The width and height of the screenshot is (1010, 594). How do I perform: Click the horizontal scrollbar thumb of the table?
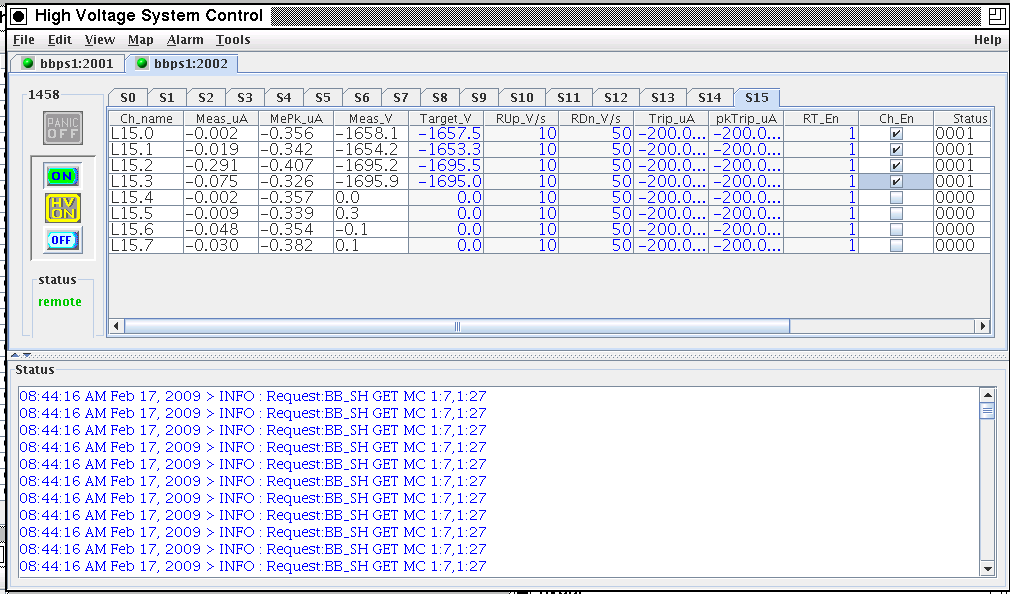[x=457, y=326]
